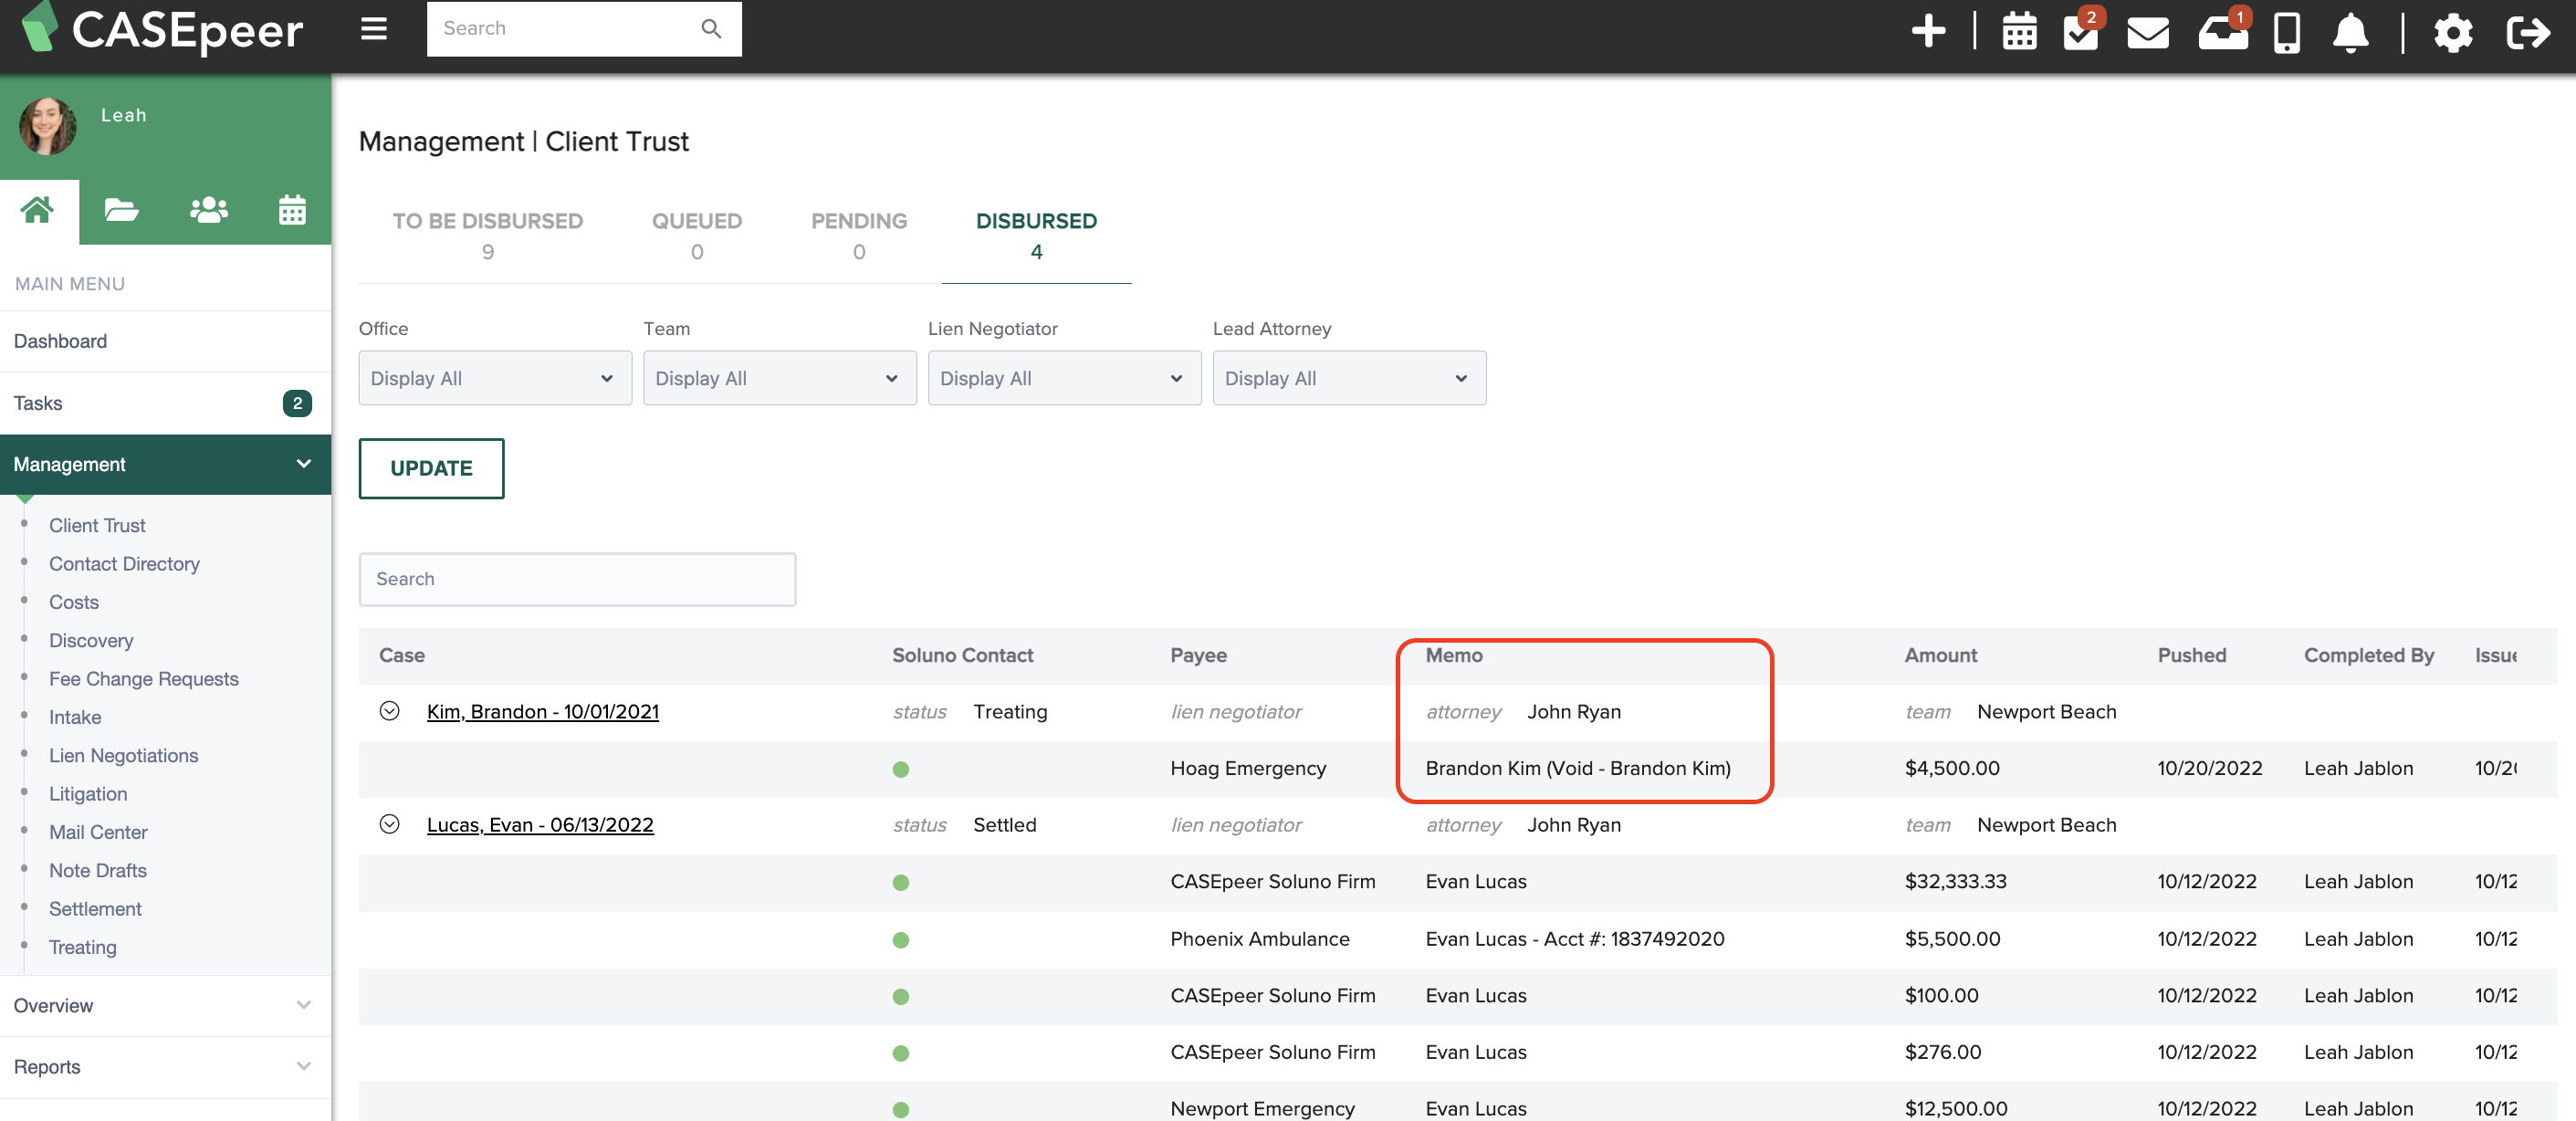Go to Mail Center submenu item

coord(98,832)
